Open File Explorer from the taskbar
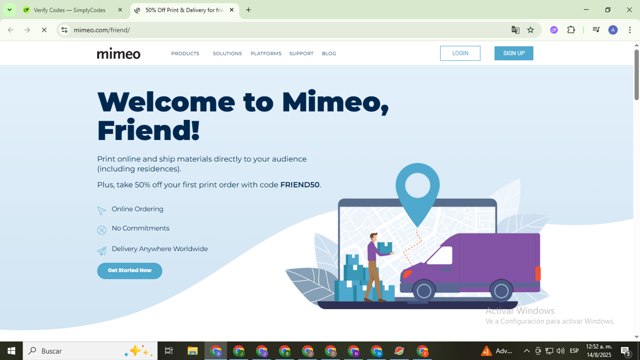 [x=193, y=351]
